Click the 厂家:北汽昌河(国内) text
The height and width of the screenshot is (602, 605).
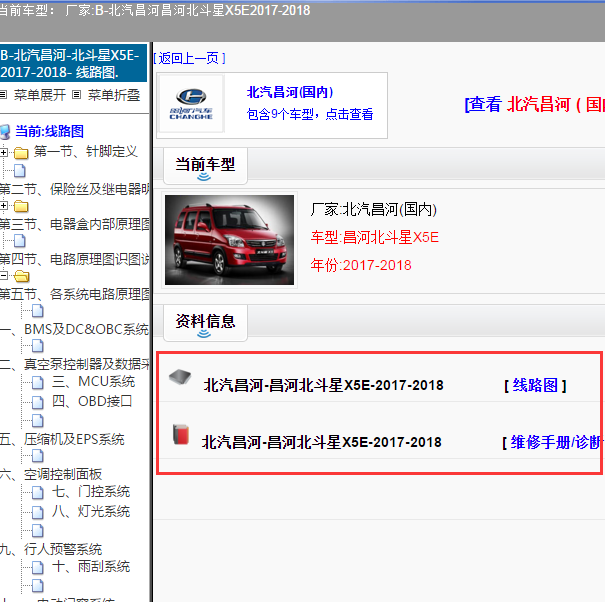pyautogui.click(x=373, y=210)
